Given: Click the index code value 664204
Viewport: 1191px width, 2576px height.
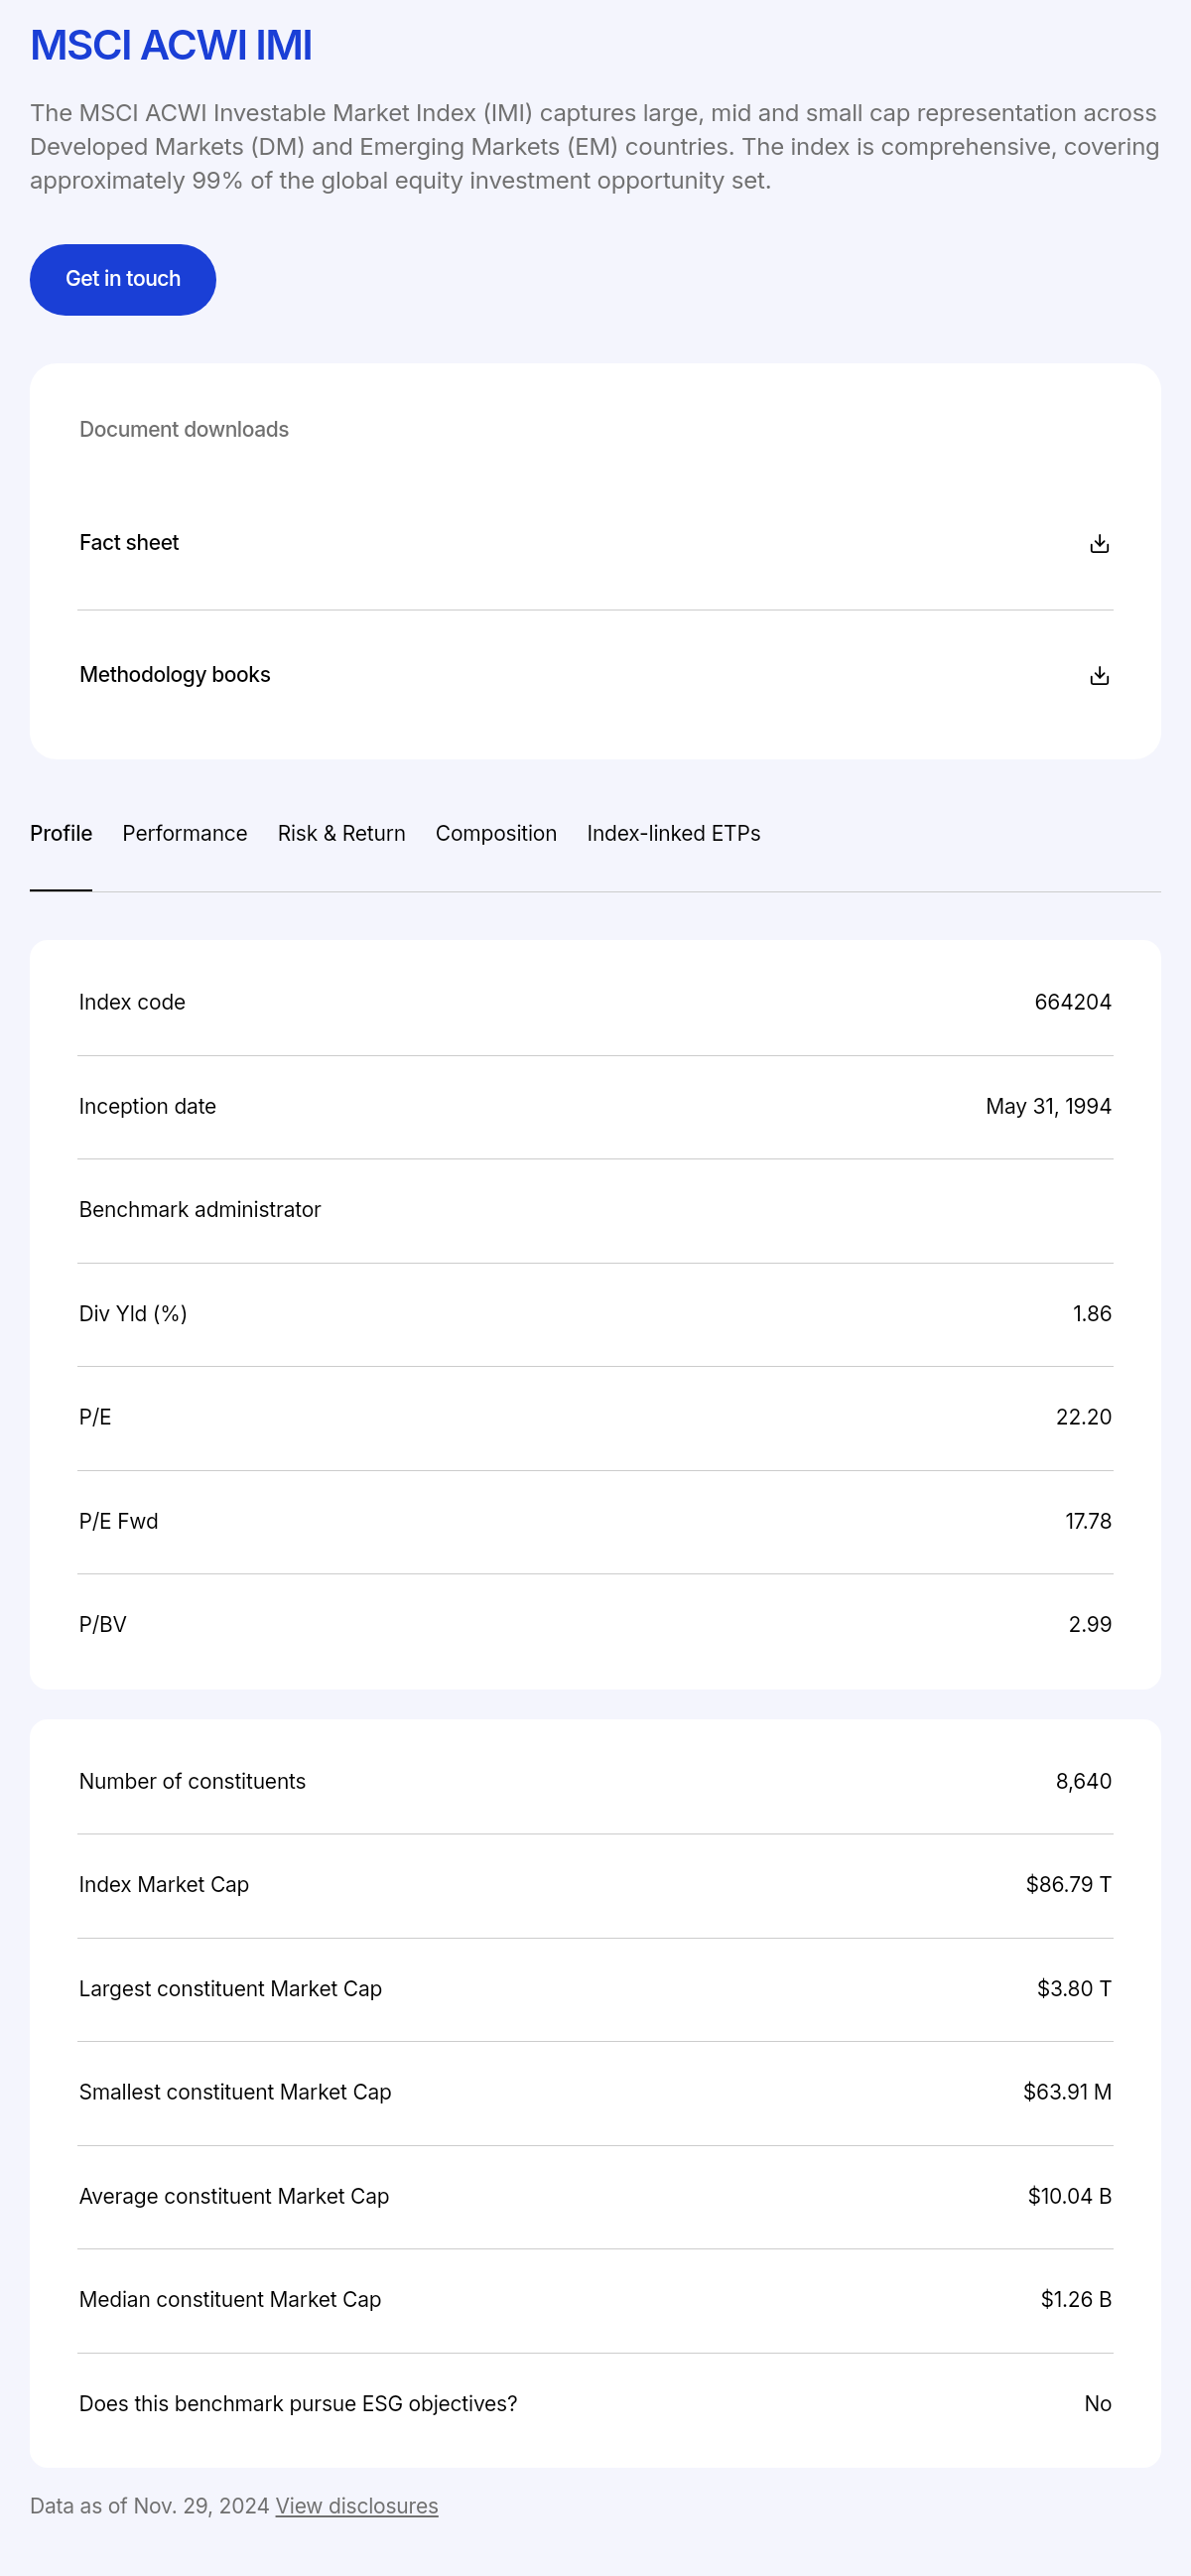Looking at the screenshot, I should (1072, 1002).
